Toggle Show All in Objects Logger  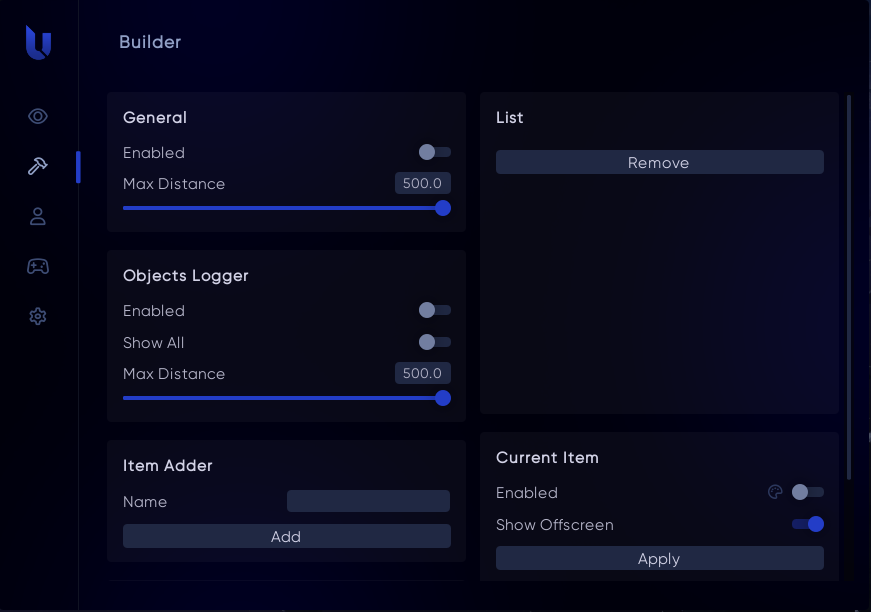coord(435,342)
